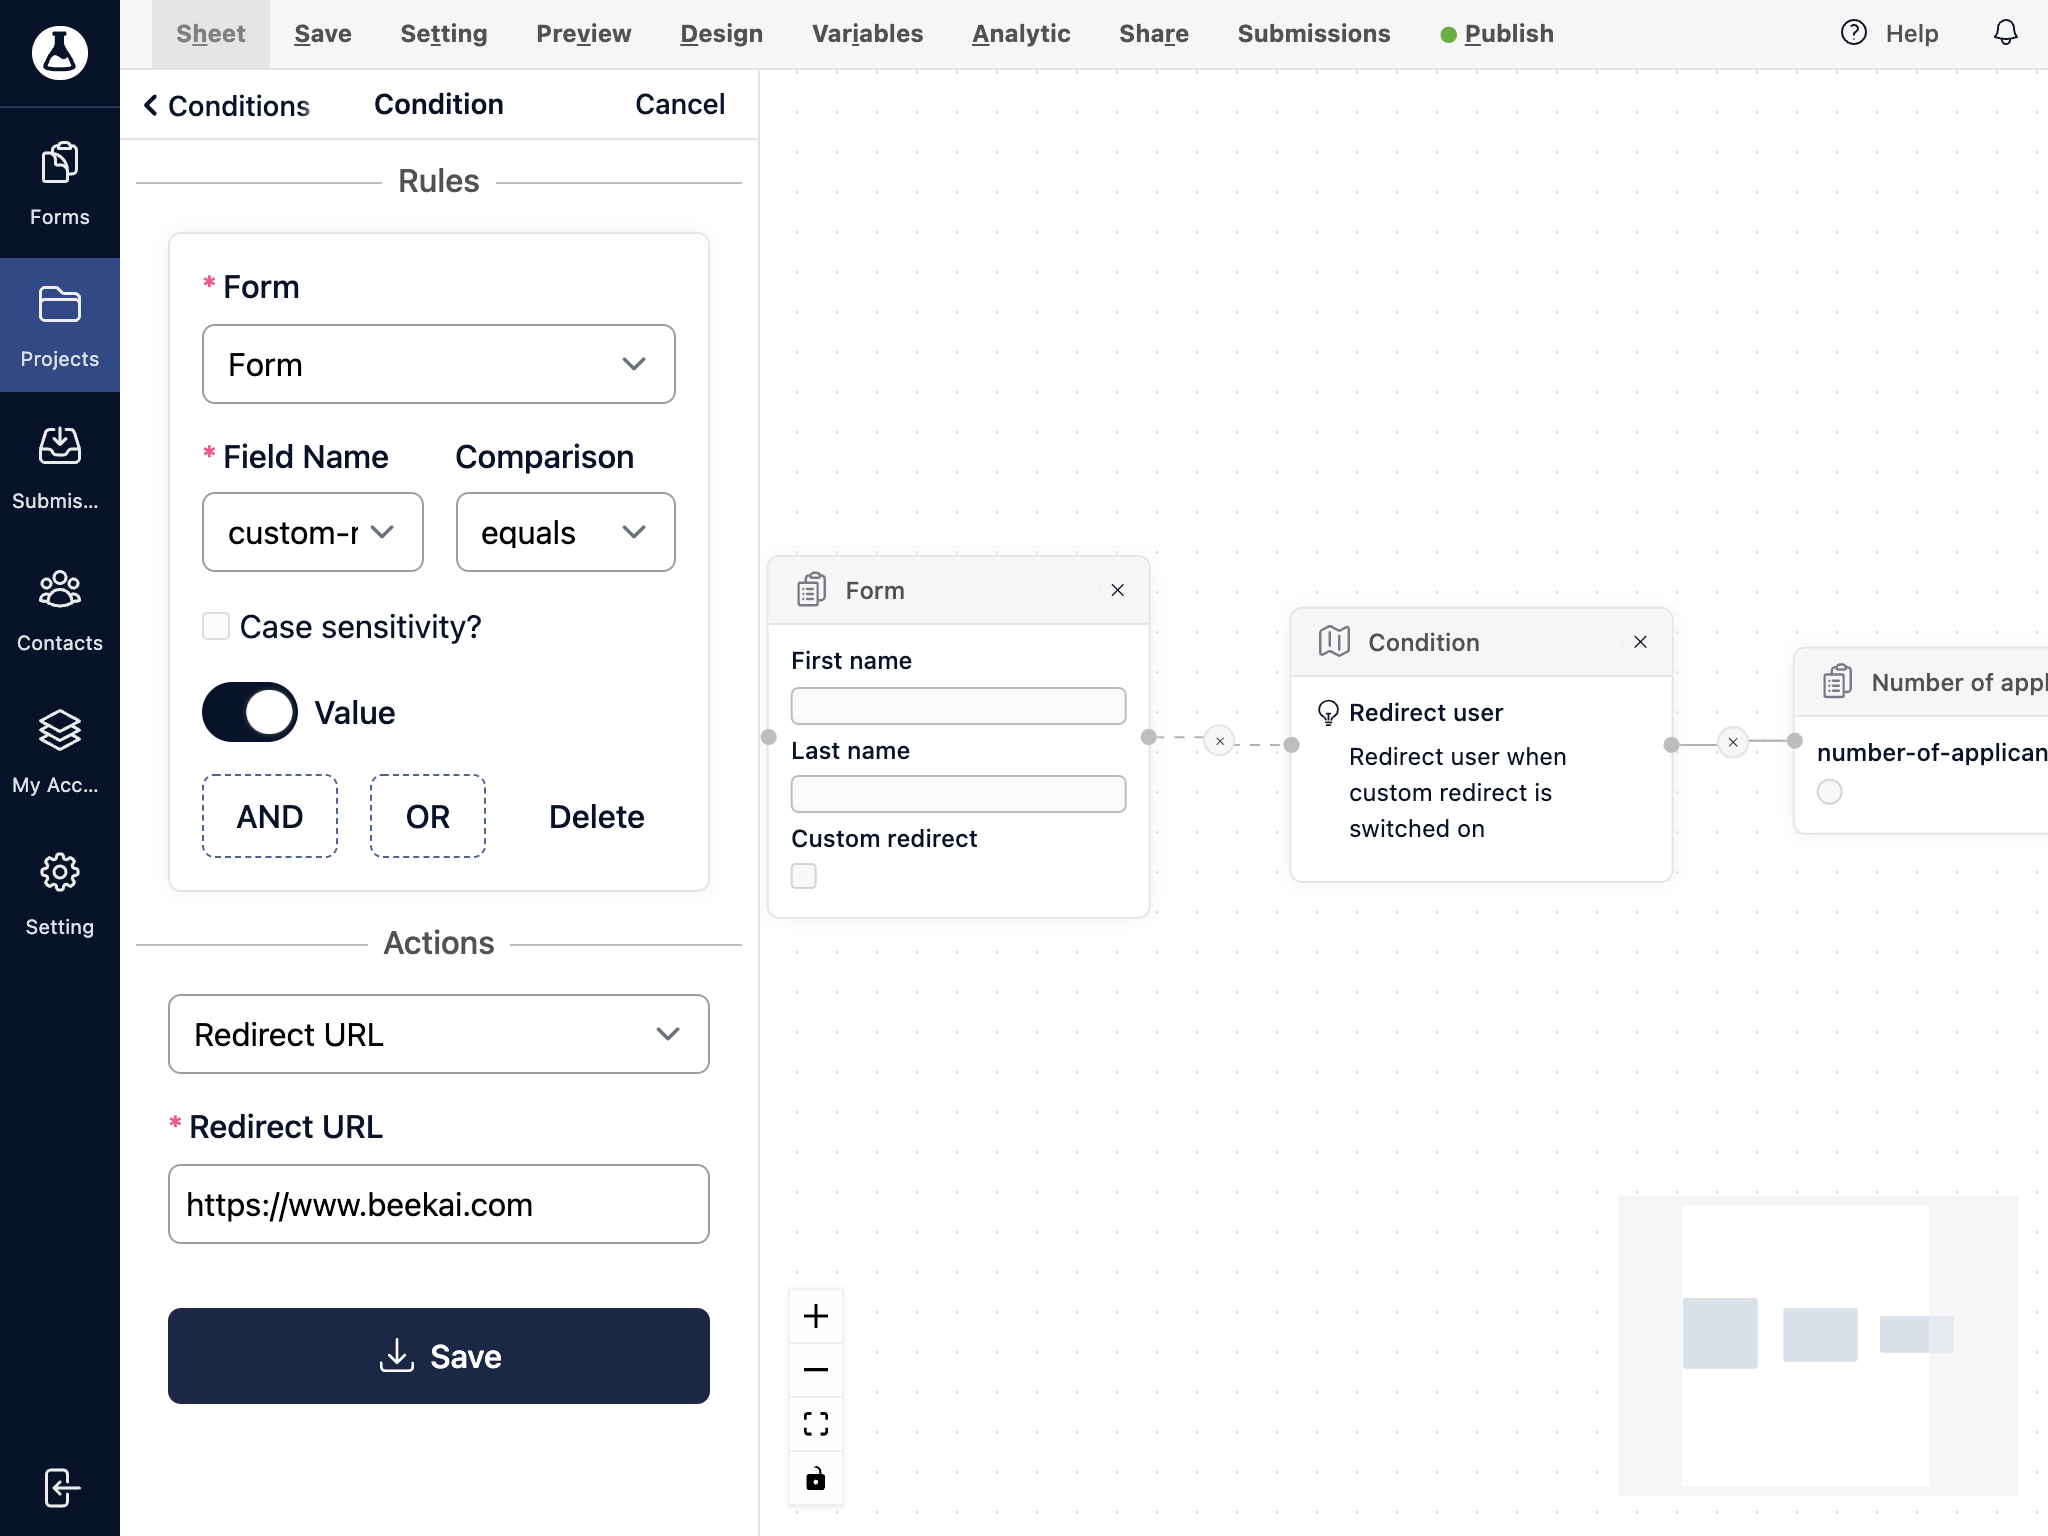Close the Condition node on canvas
The height and width of the screenshot is (1536, 2048).
(1640, 642)
